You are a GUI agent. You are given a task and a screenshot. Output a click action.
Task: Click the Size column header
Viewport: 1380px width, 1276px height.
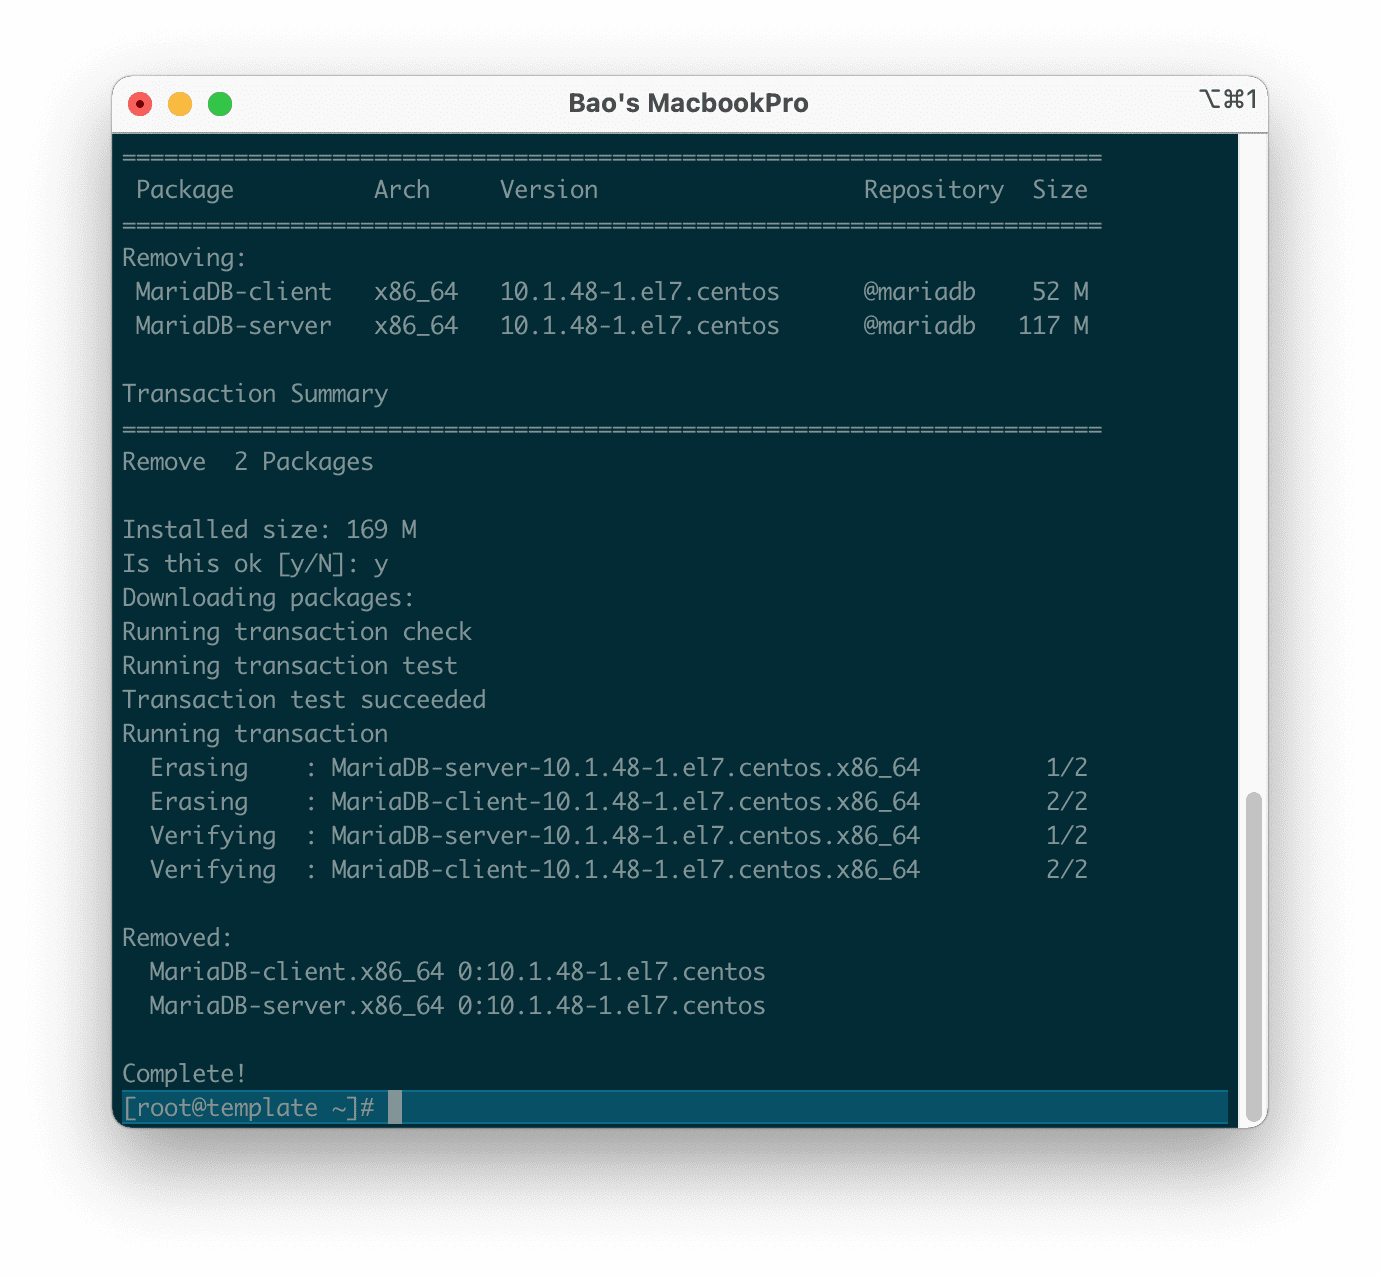tap(1060, 190)
